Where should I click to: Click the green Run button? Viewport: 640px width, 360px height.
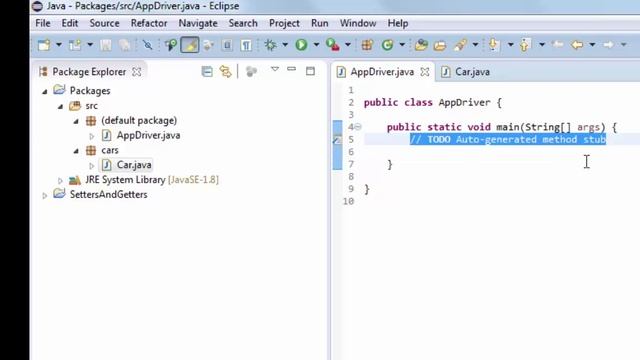click(301, 44)
